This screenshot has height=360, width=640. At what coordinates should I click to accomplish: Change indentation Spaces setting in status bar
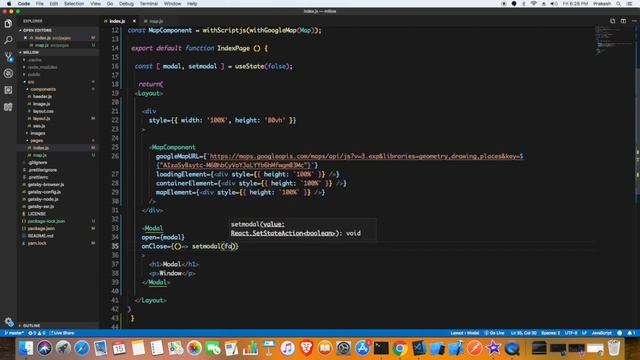pos(551,333)
